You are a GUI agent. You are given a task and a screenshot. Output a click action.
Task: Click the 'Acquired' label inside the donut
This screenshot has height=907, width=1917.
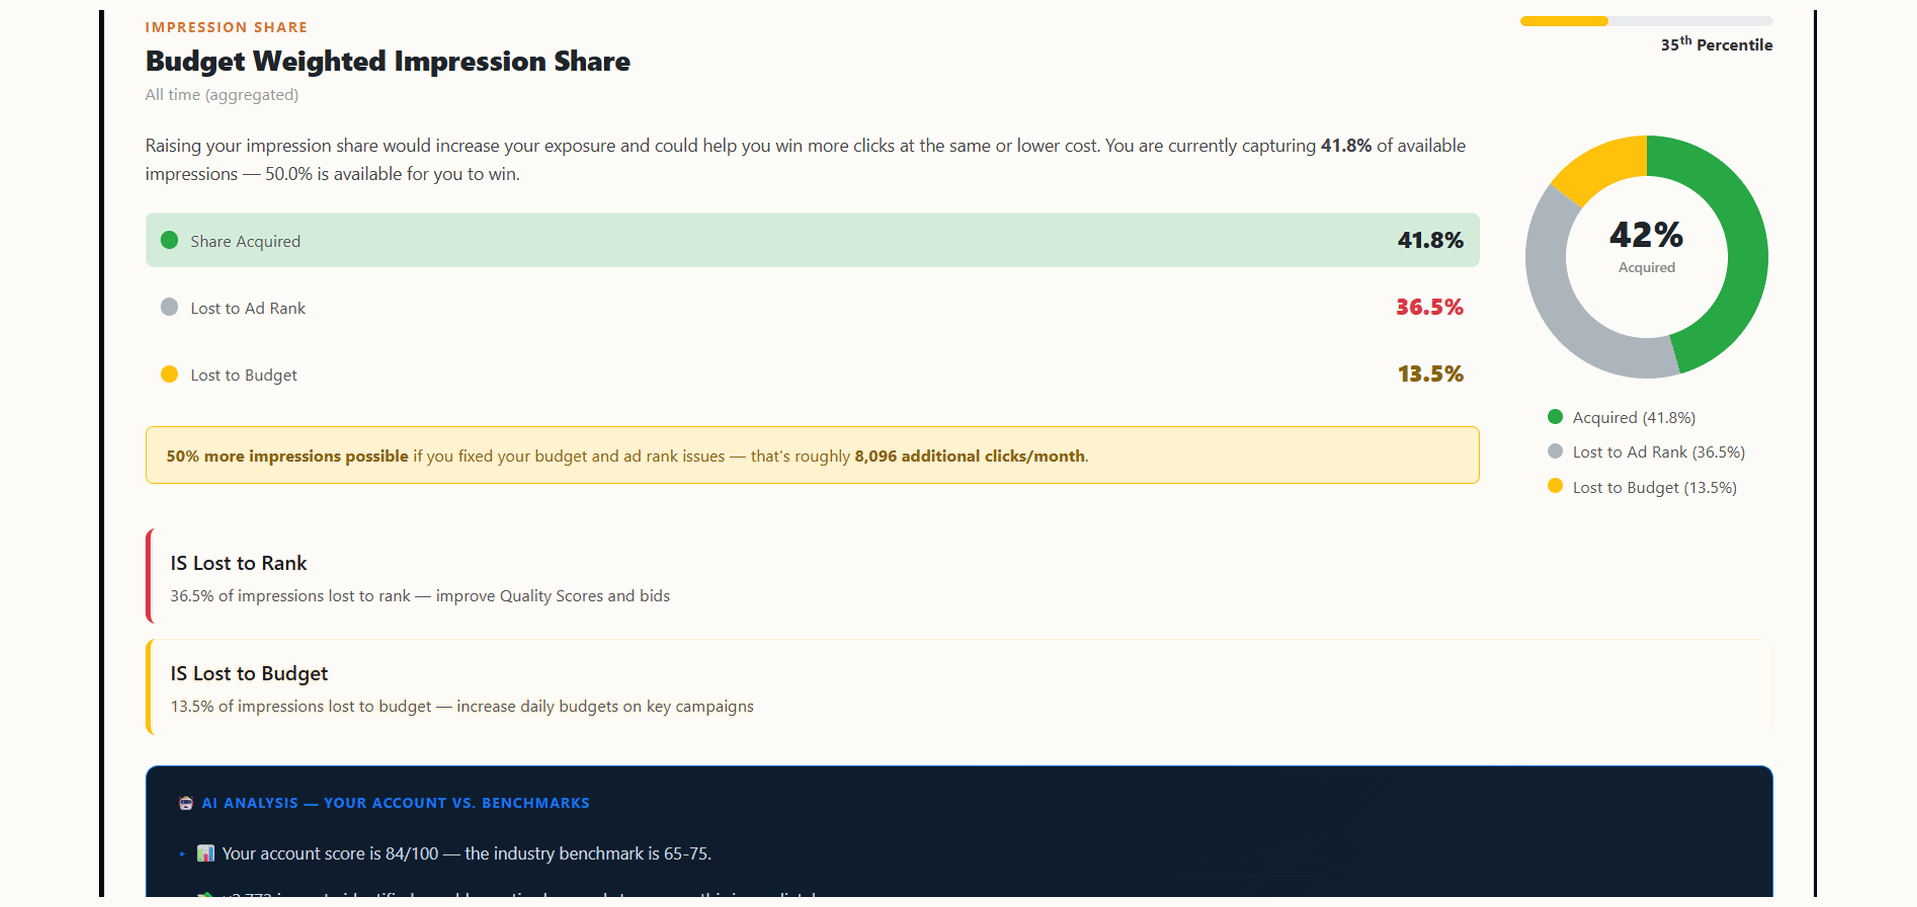coord(1646,267)
